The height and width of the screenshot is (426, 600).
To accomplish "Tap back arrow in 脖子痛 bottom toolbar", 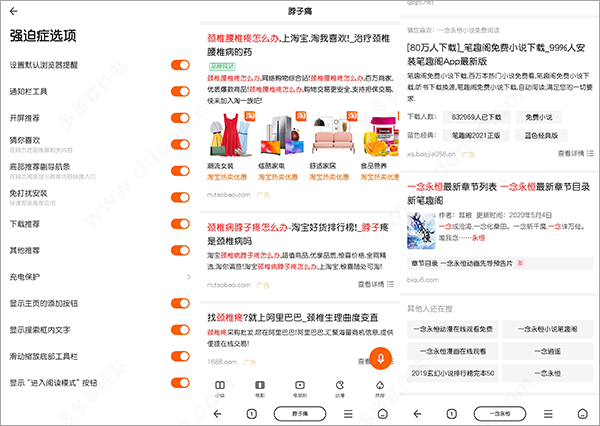I will coord(217,414).
